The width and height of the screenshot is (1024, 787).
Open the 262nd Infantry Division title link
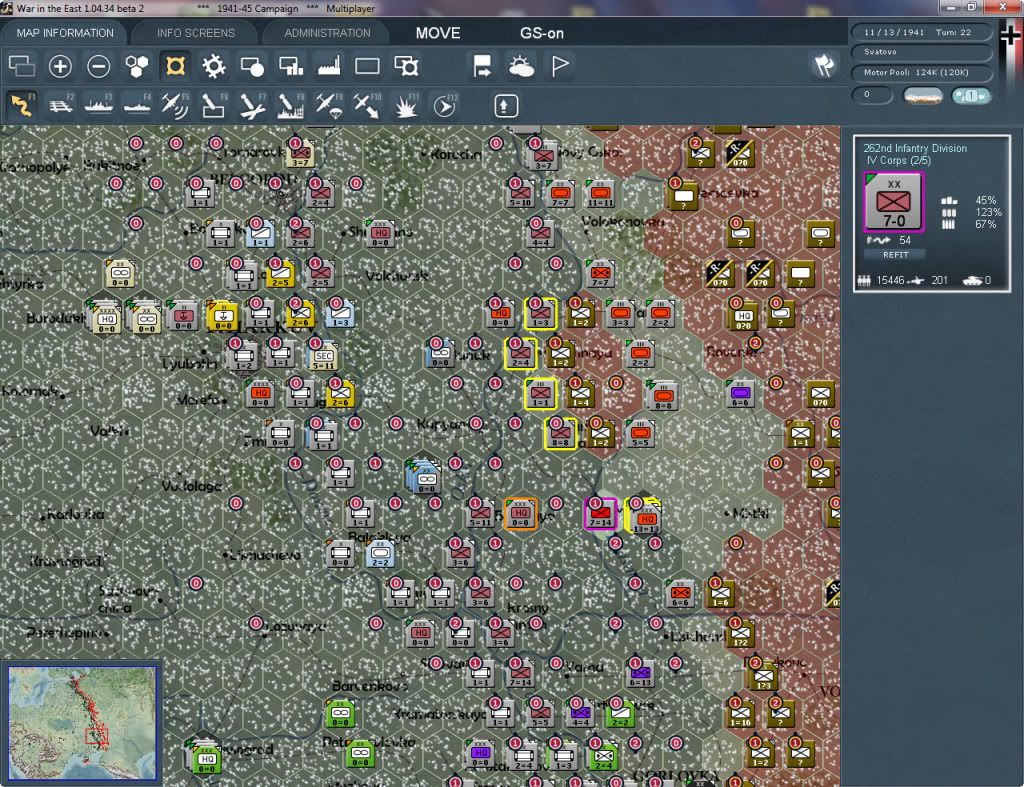pos(914,148)
